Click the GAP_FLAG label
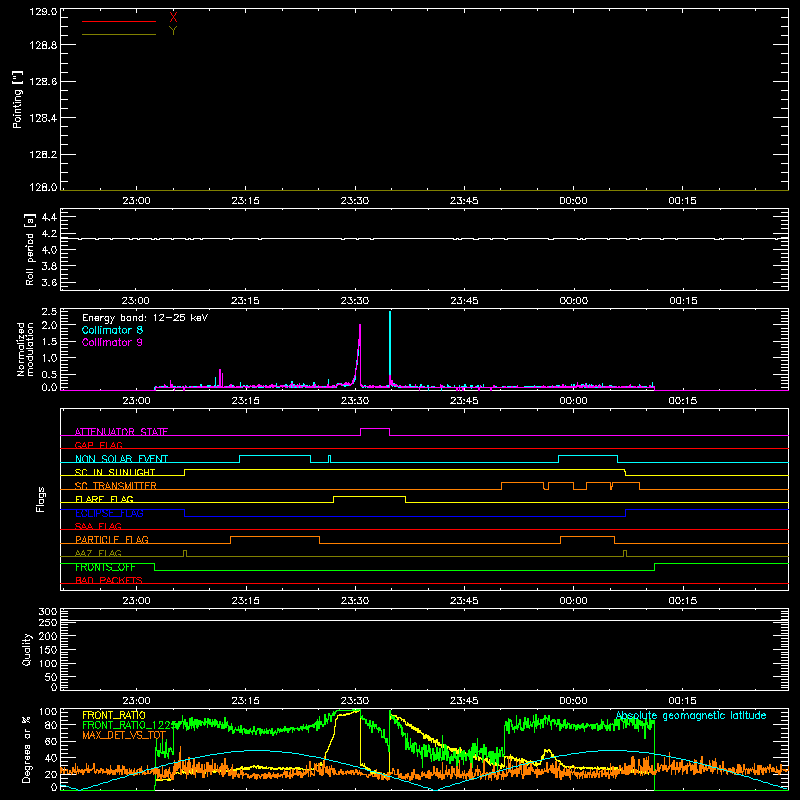800x800 pixels. 98,445
